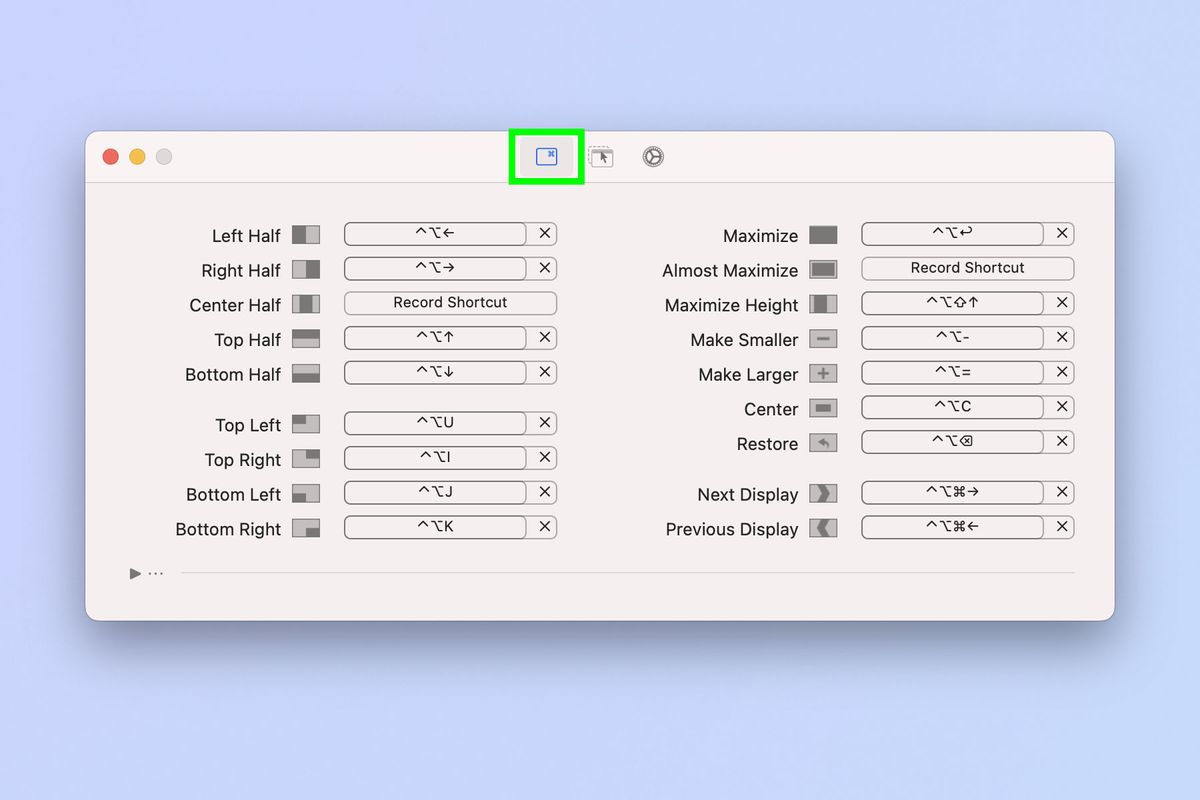1200x800 pixels.
Task: Click the Top Left layout icon
Action: pyautogui.click(x=307, y=424)
